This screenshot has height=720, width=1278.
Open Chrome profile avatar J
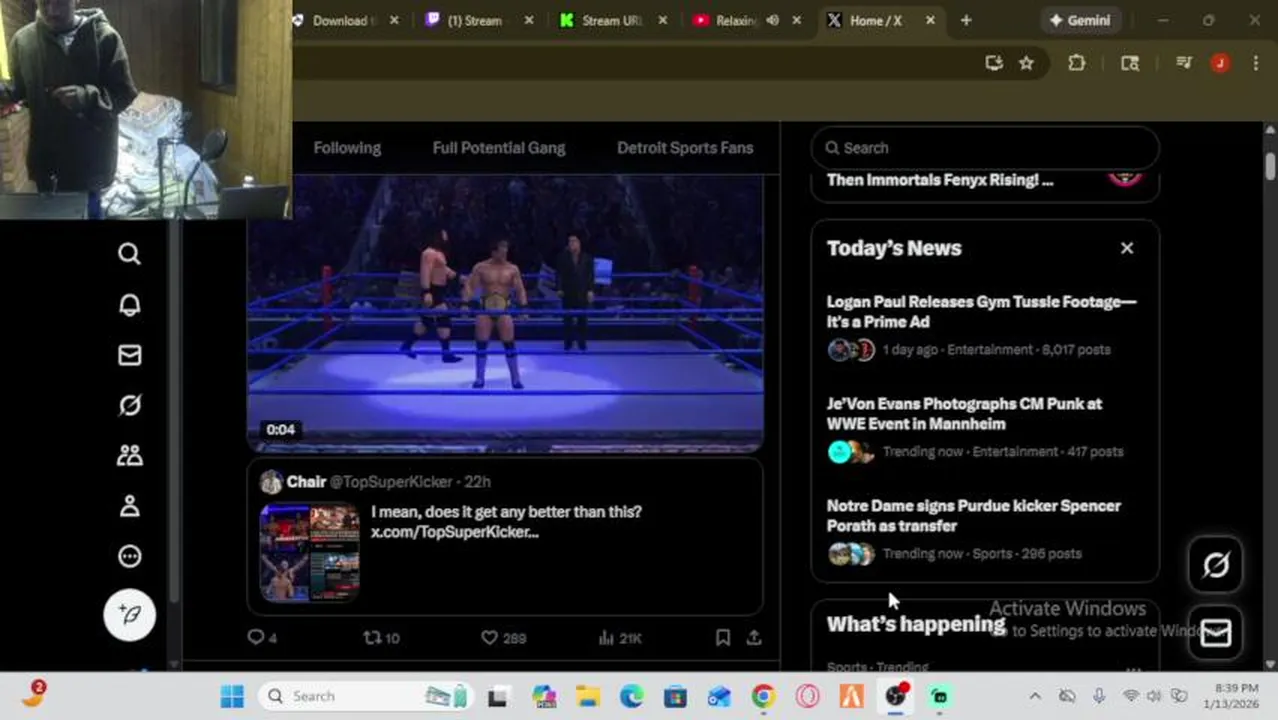coord(1220,63)
